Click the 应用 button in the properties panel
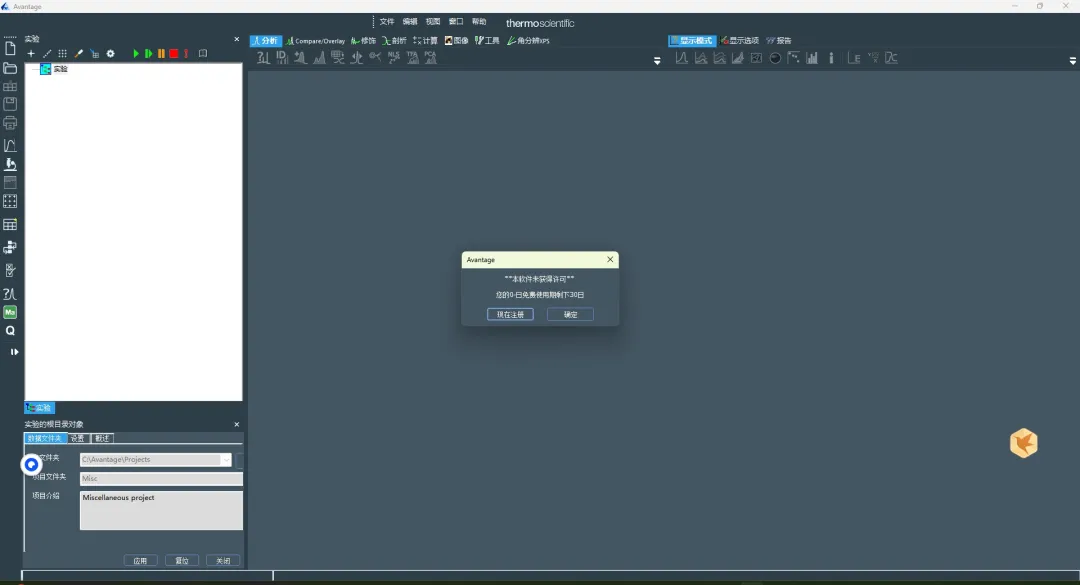Screen dimensions: 1080x585 (x=141, y=561)
